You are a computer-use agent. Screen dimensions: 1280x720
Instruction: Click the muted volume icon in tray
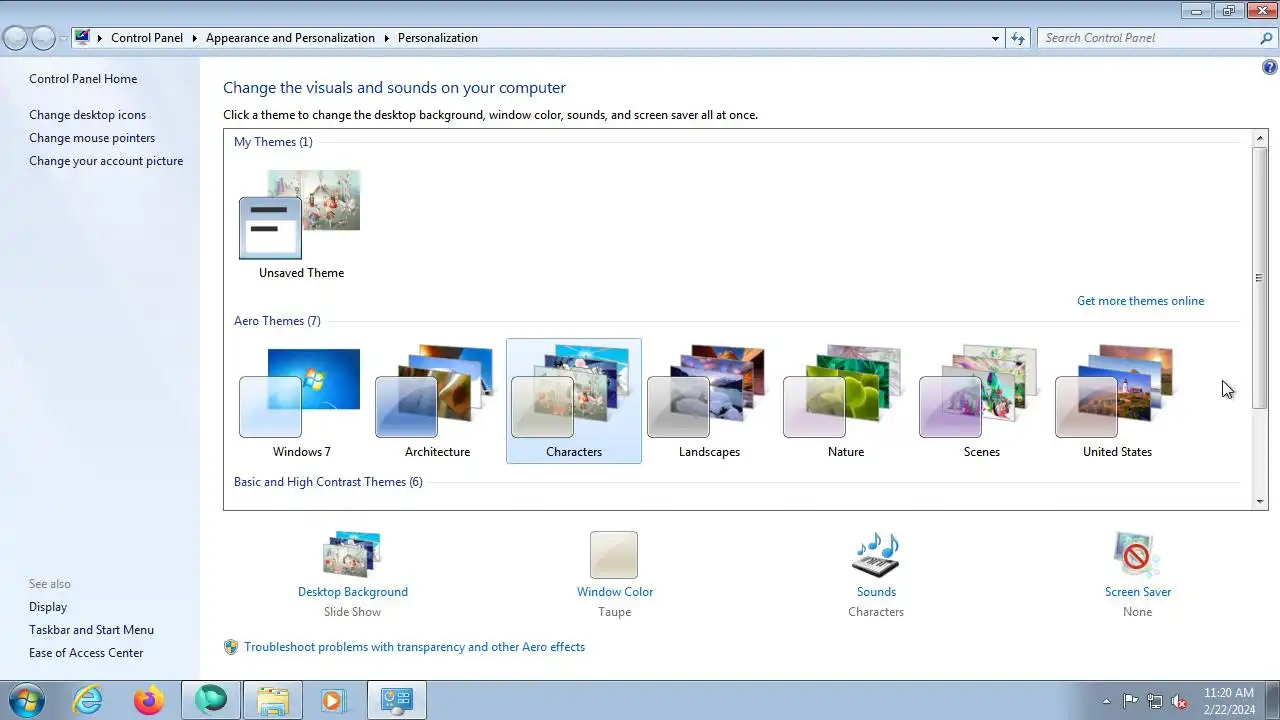tap(1179, 701)
